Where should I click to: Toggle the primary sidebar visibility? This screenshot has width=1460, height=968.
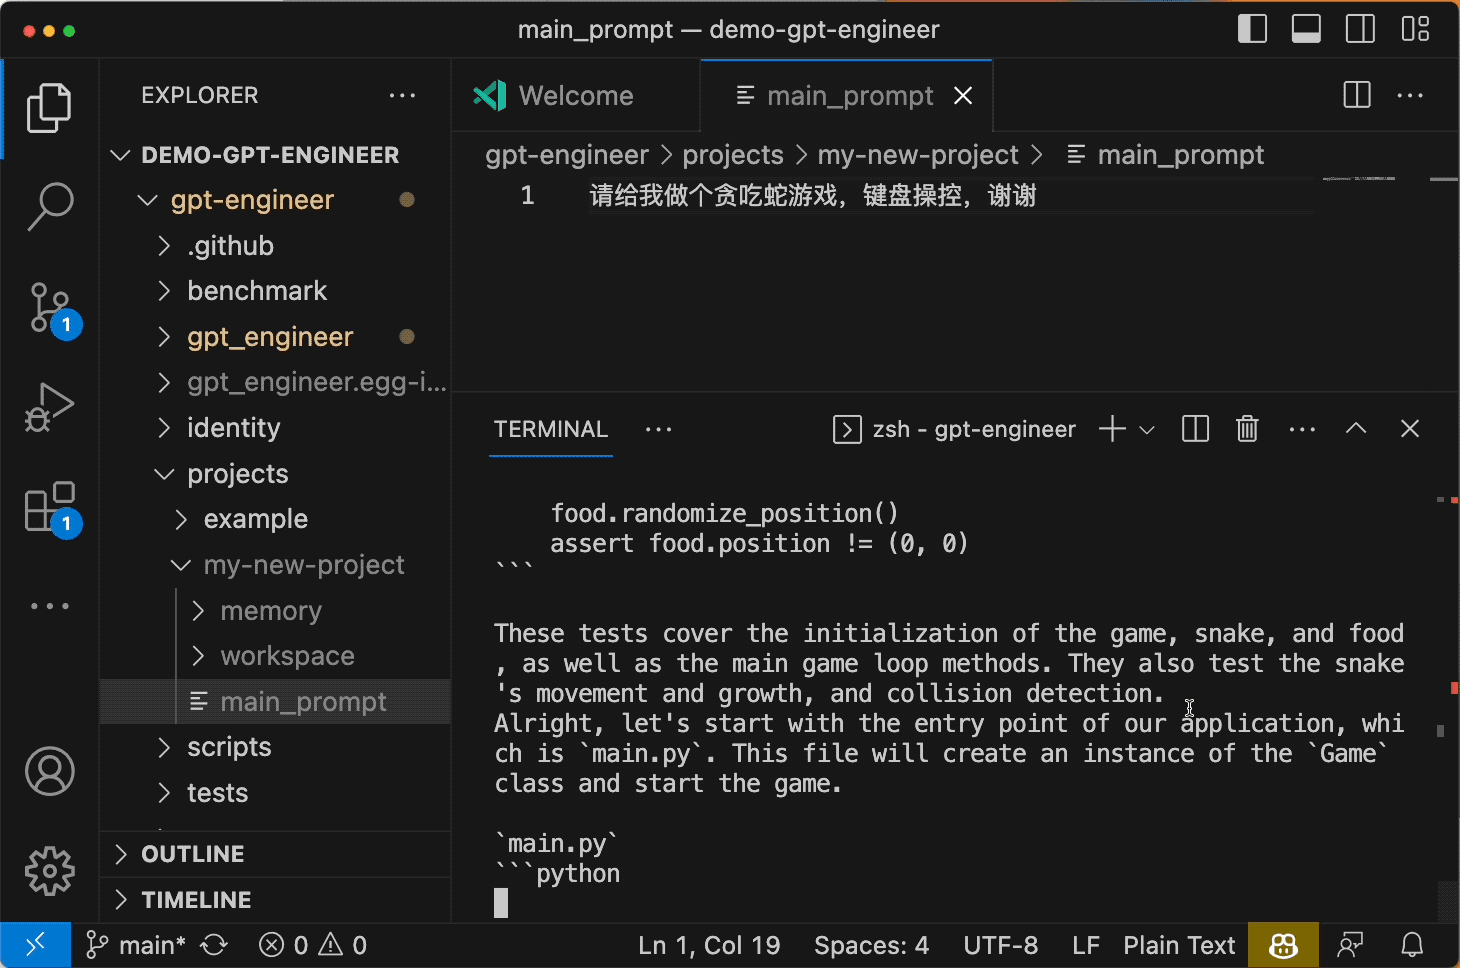point(1252,28)
